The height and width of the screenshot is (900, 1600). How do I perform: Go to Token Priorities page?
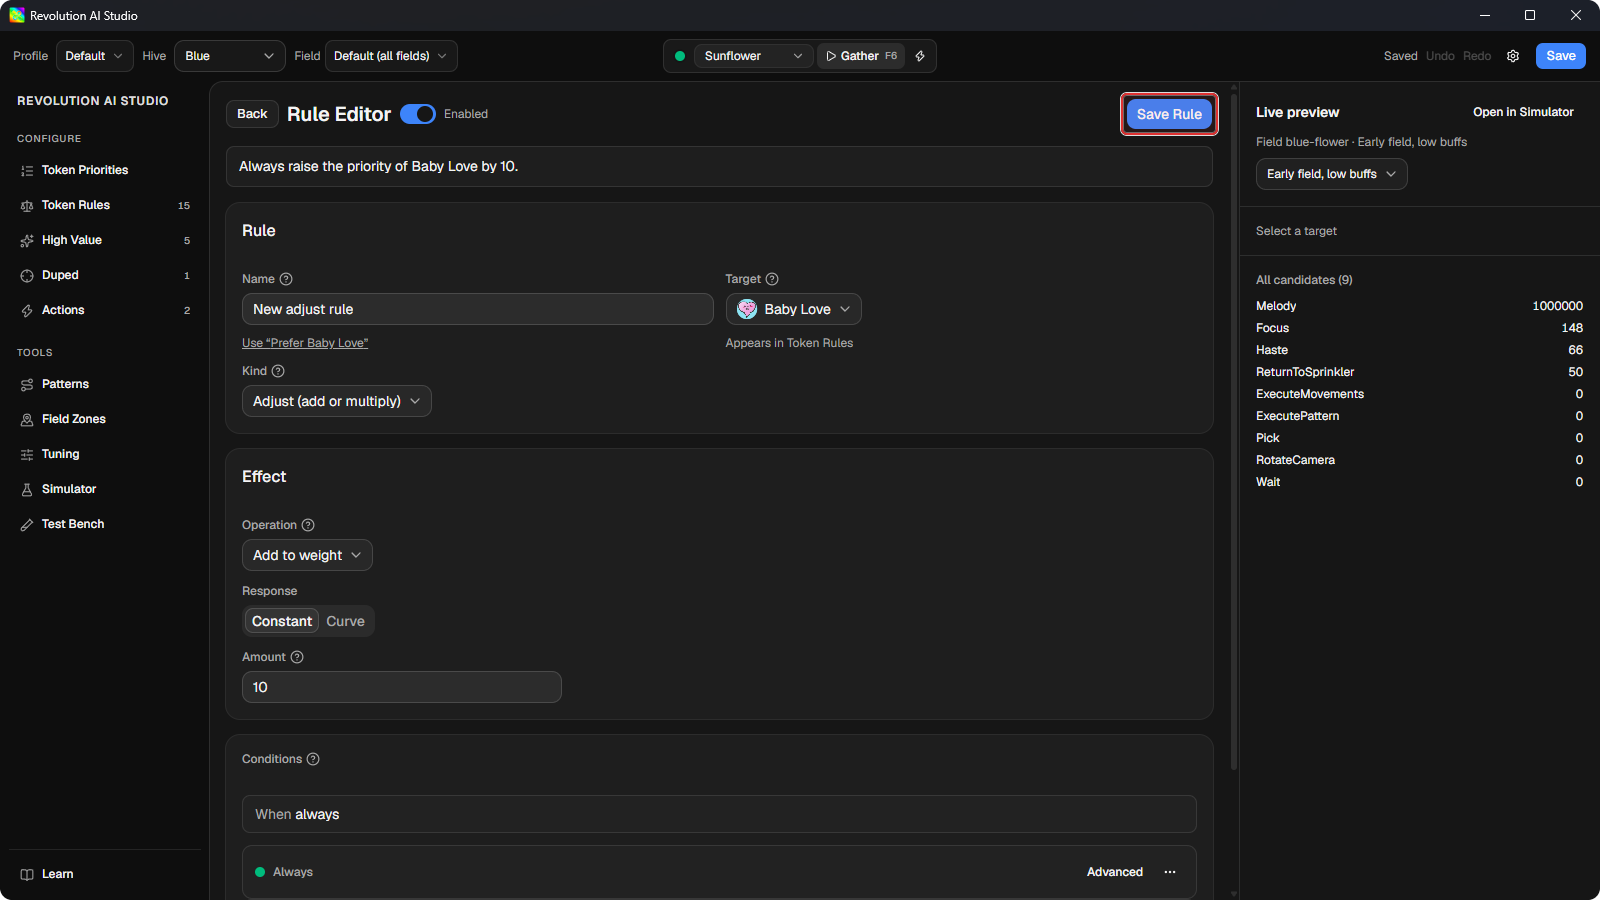click(104, 170)
